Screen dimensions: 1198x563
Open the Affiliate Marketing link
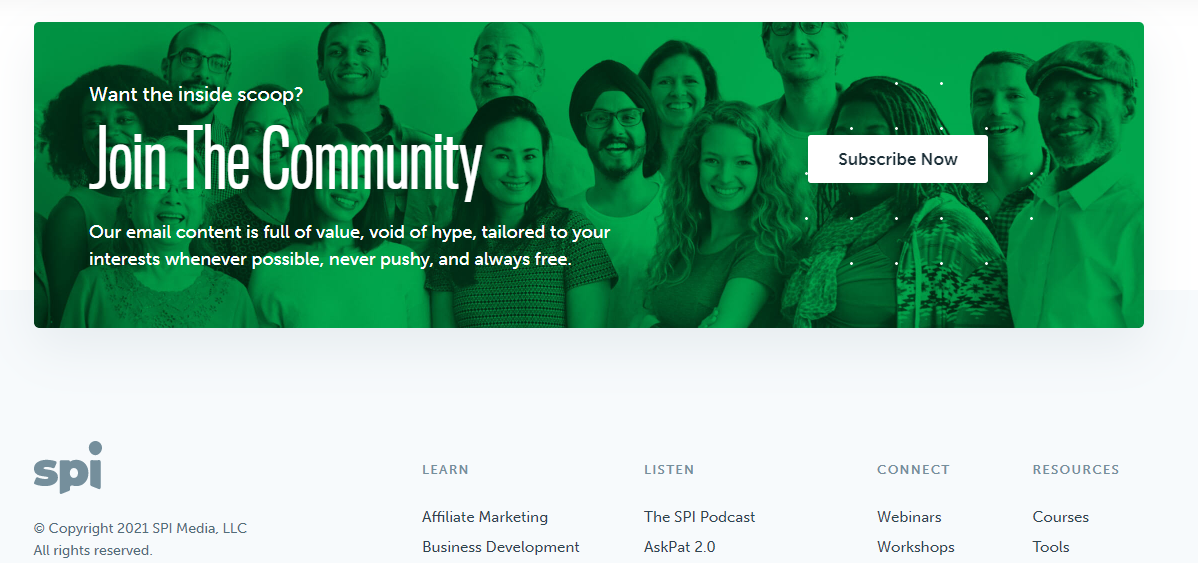[484, 517]
